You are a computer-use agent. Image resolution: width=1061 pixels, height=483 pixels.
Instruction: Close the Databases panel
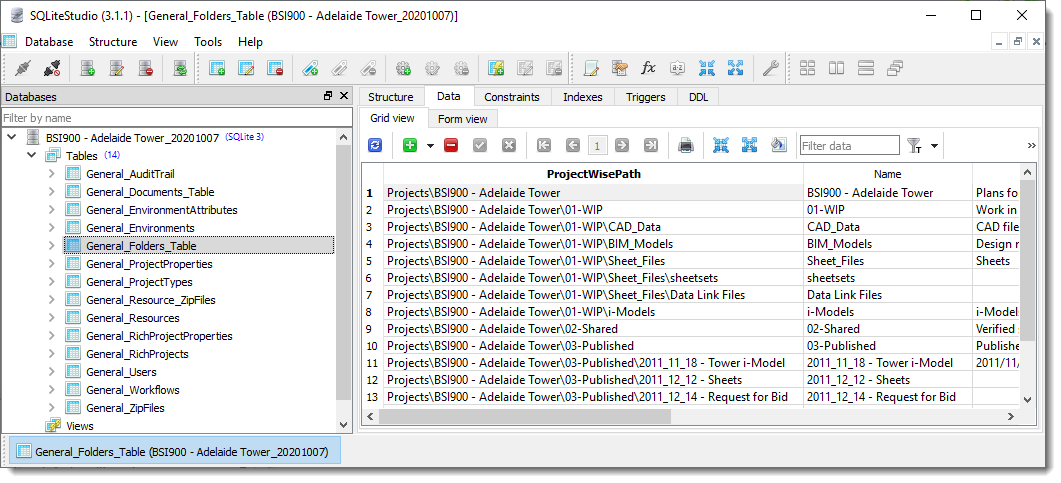pyautogui.click(x=344, y=96)
